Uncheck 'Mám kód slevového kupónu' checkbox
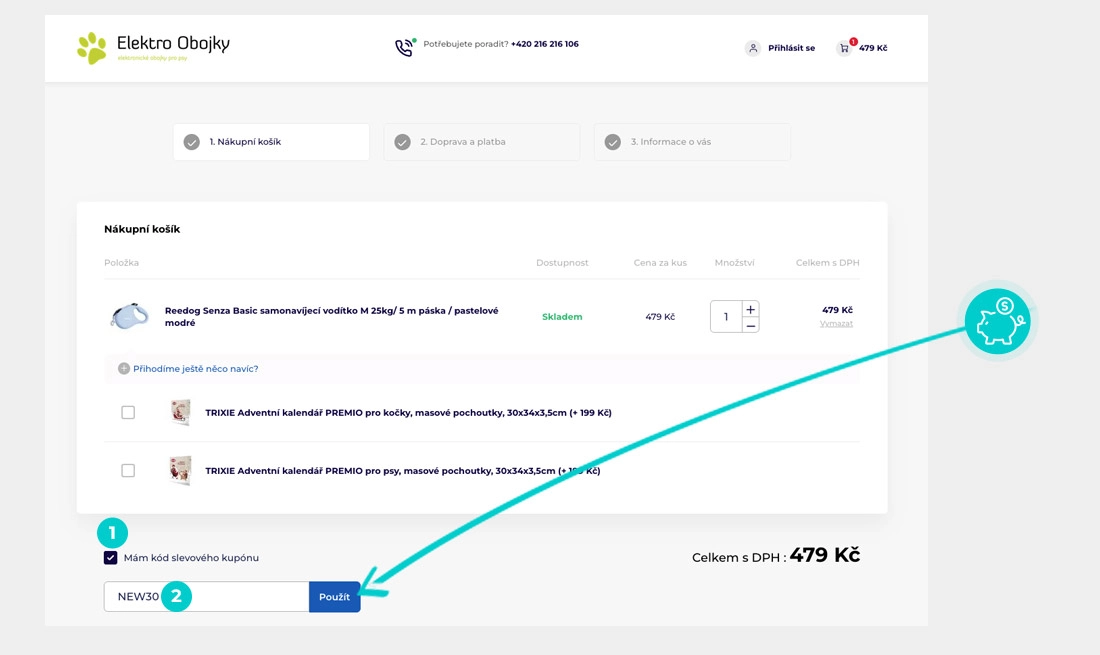Image resolution: width=1100 pixels, height=655 pixels. pos(111,558)
